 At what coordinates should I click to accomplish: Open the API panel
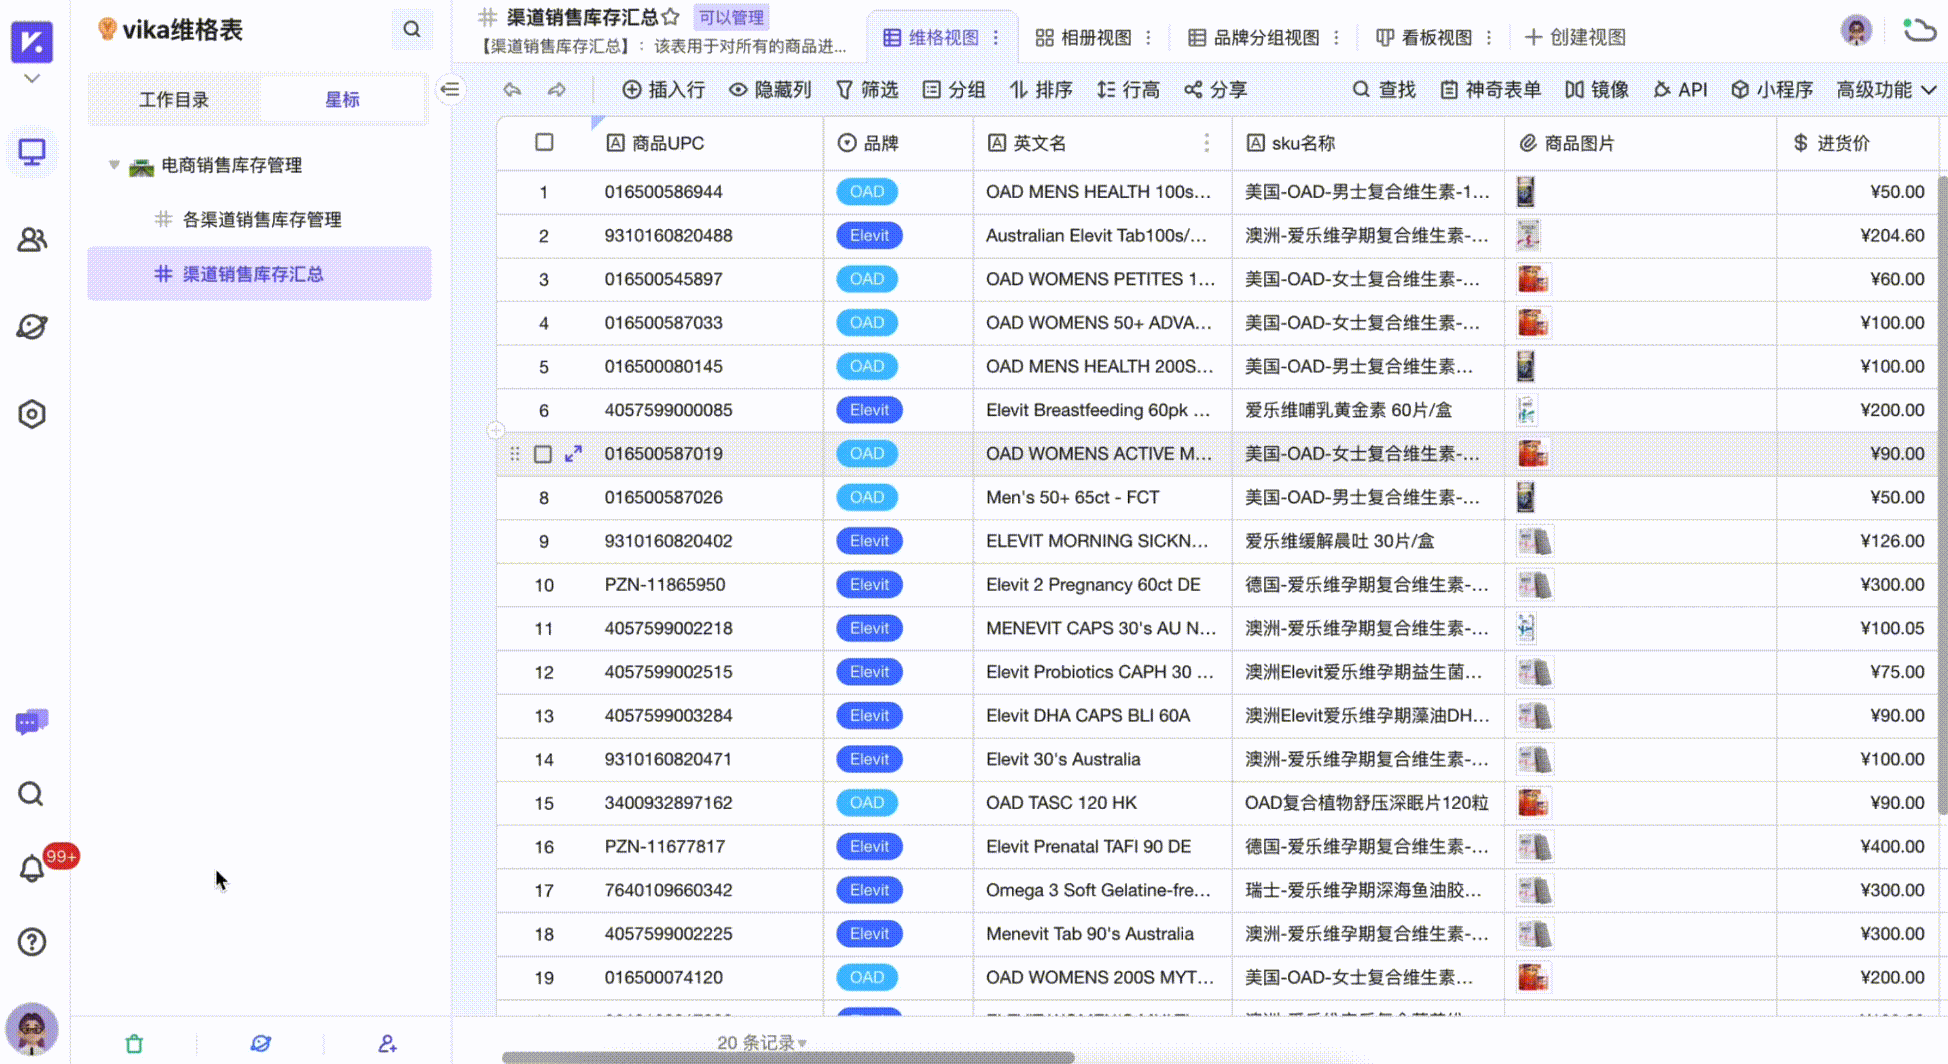(1681, 89)
